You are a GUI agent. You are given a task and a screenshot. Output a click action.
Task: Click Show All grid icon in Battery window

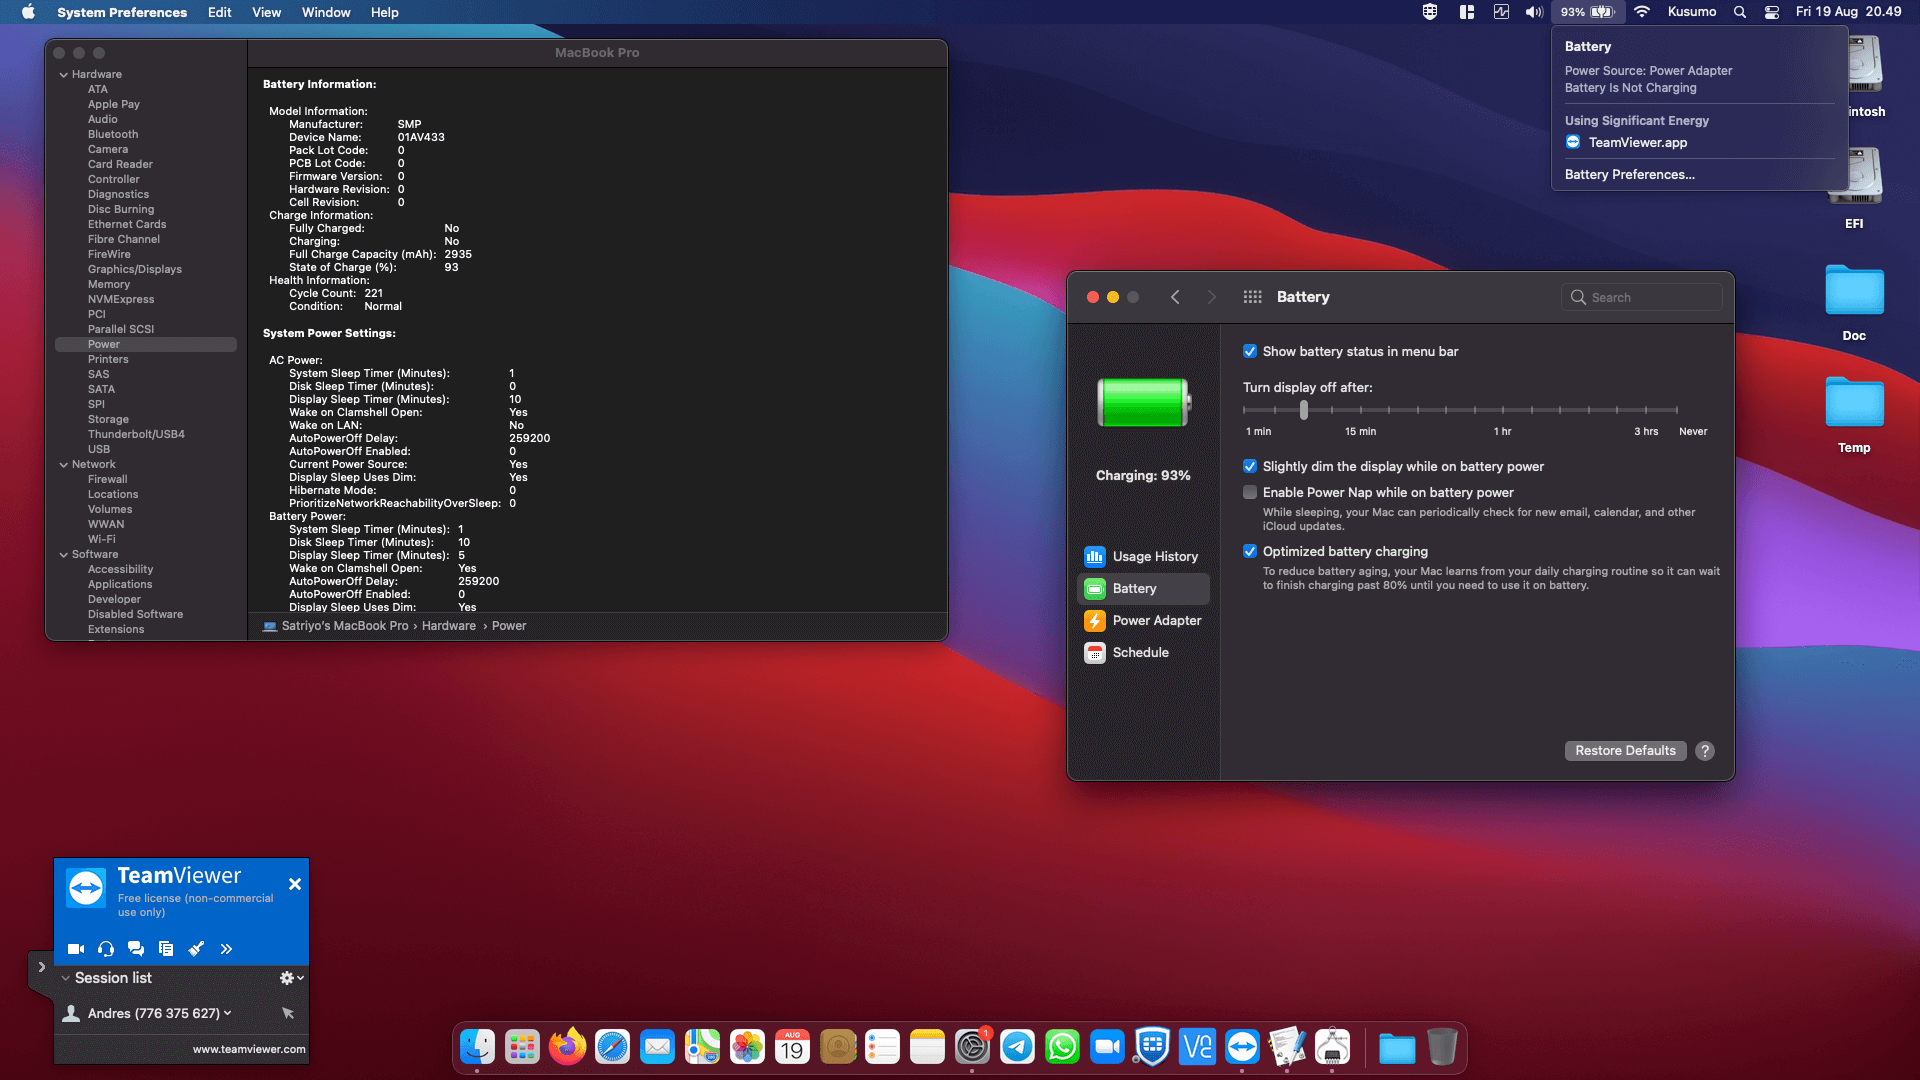click(x=1252, y=297)
